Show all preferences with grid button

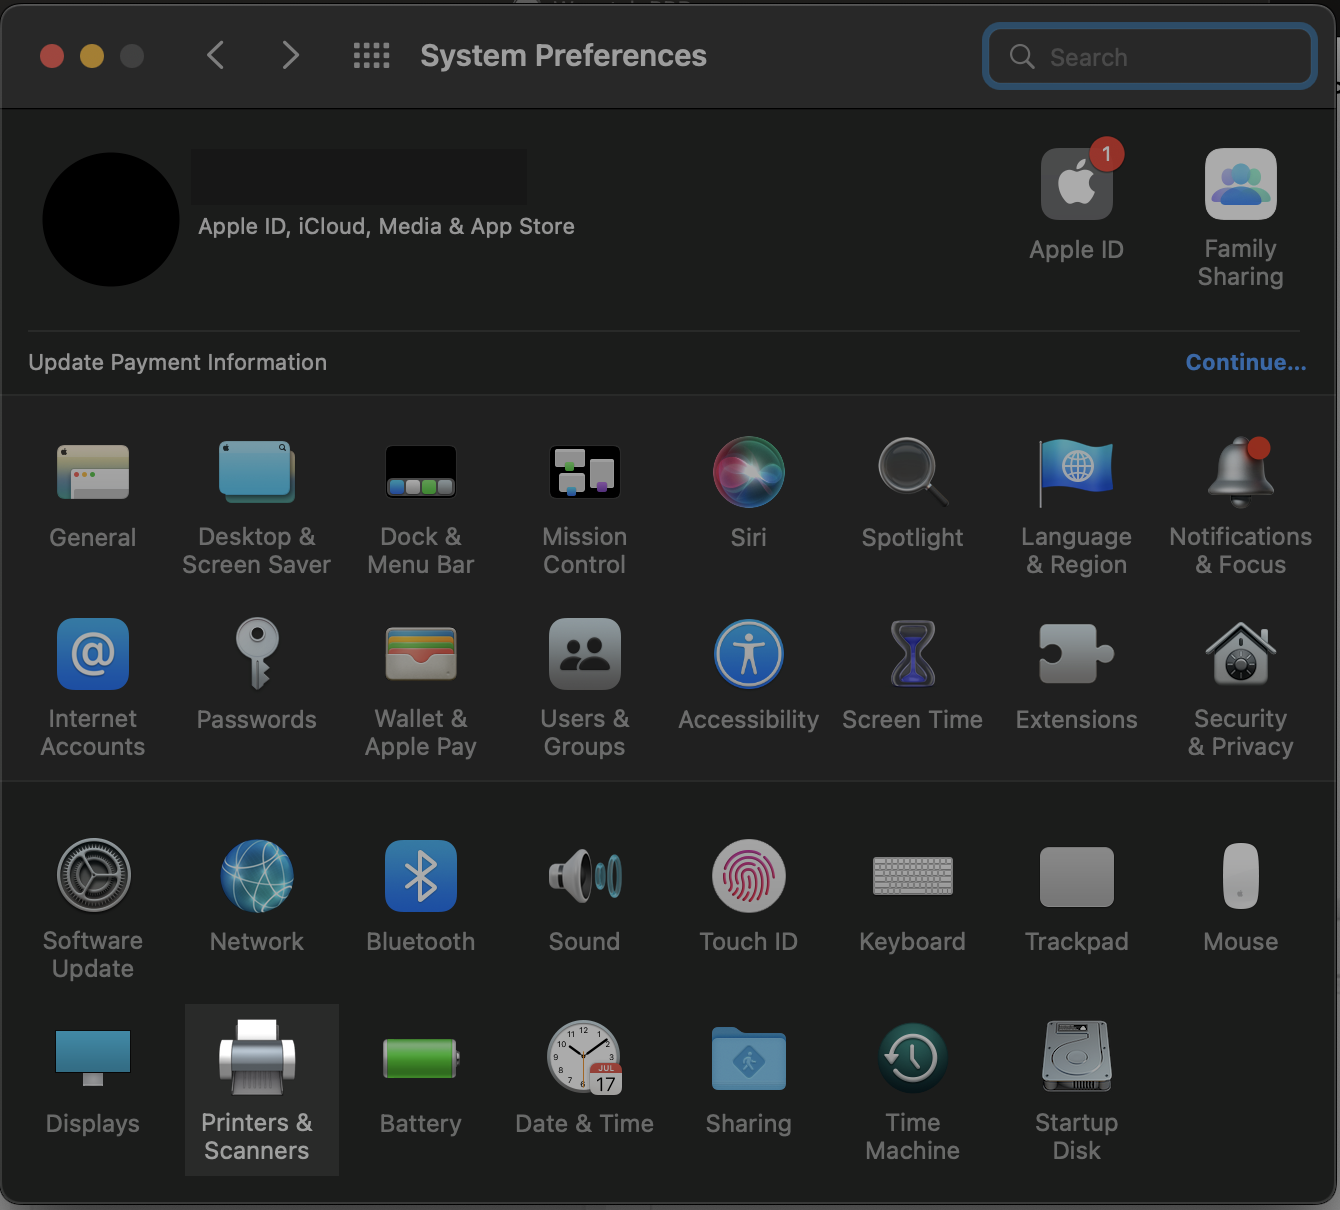(x=372, y=55)
